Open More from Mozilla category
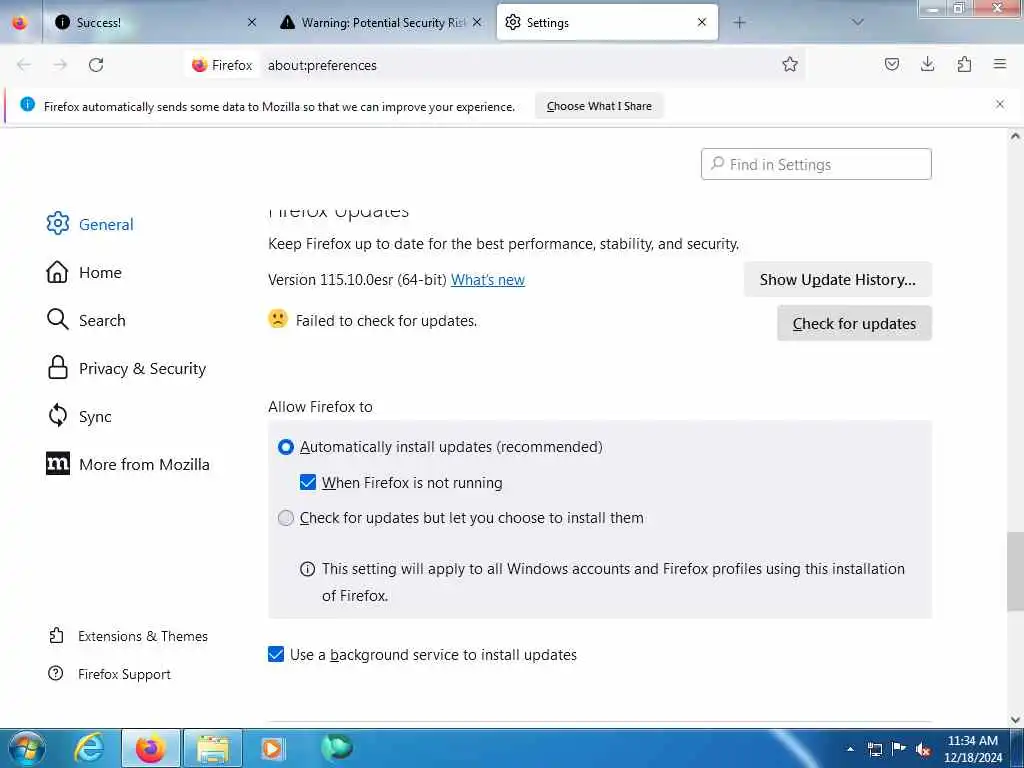The image size is (1024, 768). tap(128, 464)
